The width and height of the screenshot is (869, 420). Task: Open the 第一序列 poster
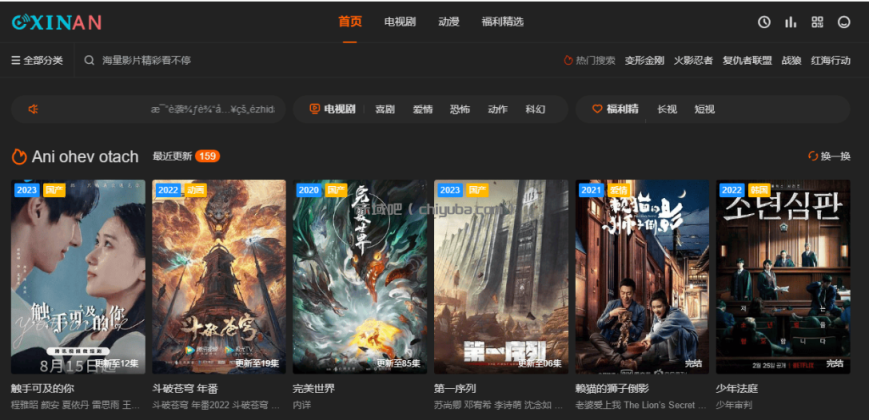click(x=501, y=276)
